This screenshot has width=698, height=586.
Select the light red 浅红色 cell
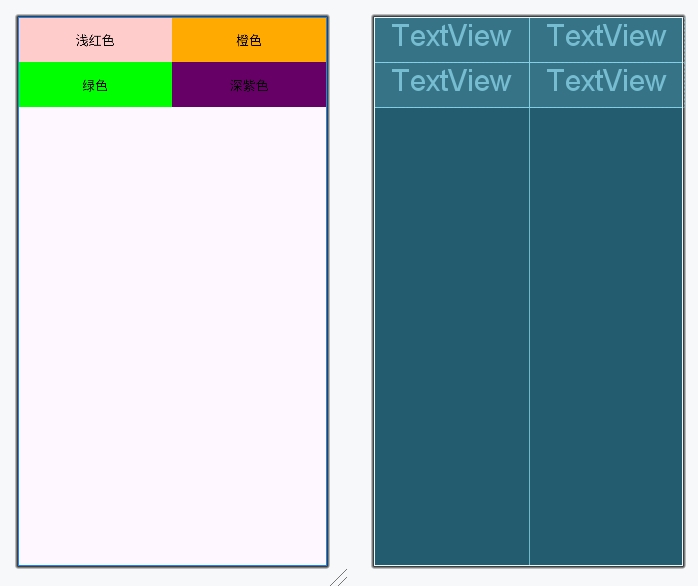pos(95,40)
